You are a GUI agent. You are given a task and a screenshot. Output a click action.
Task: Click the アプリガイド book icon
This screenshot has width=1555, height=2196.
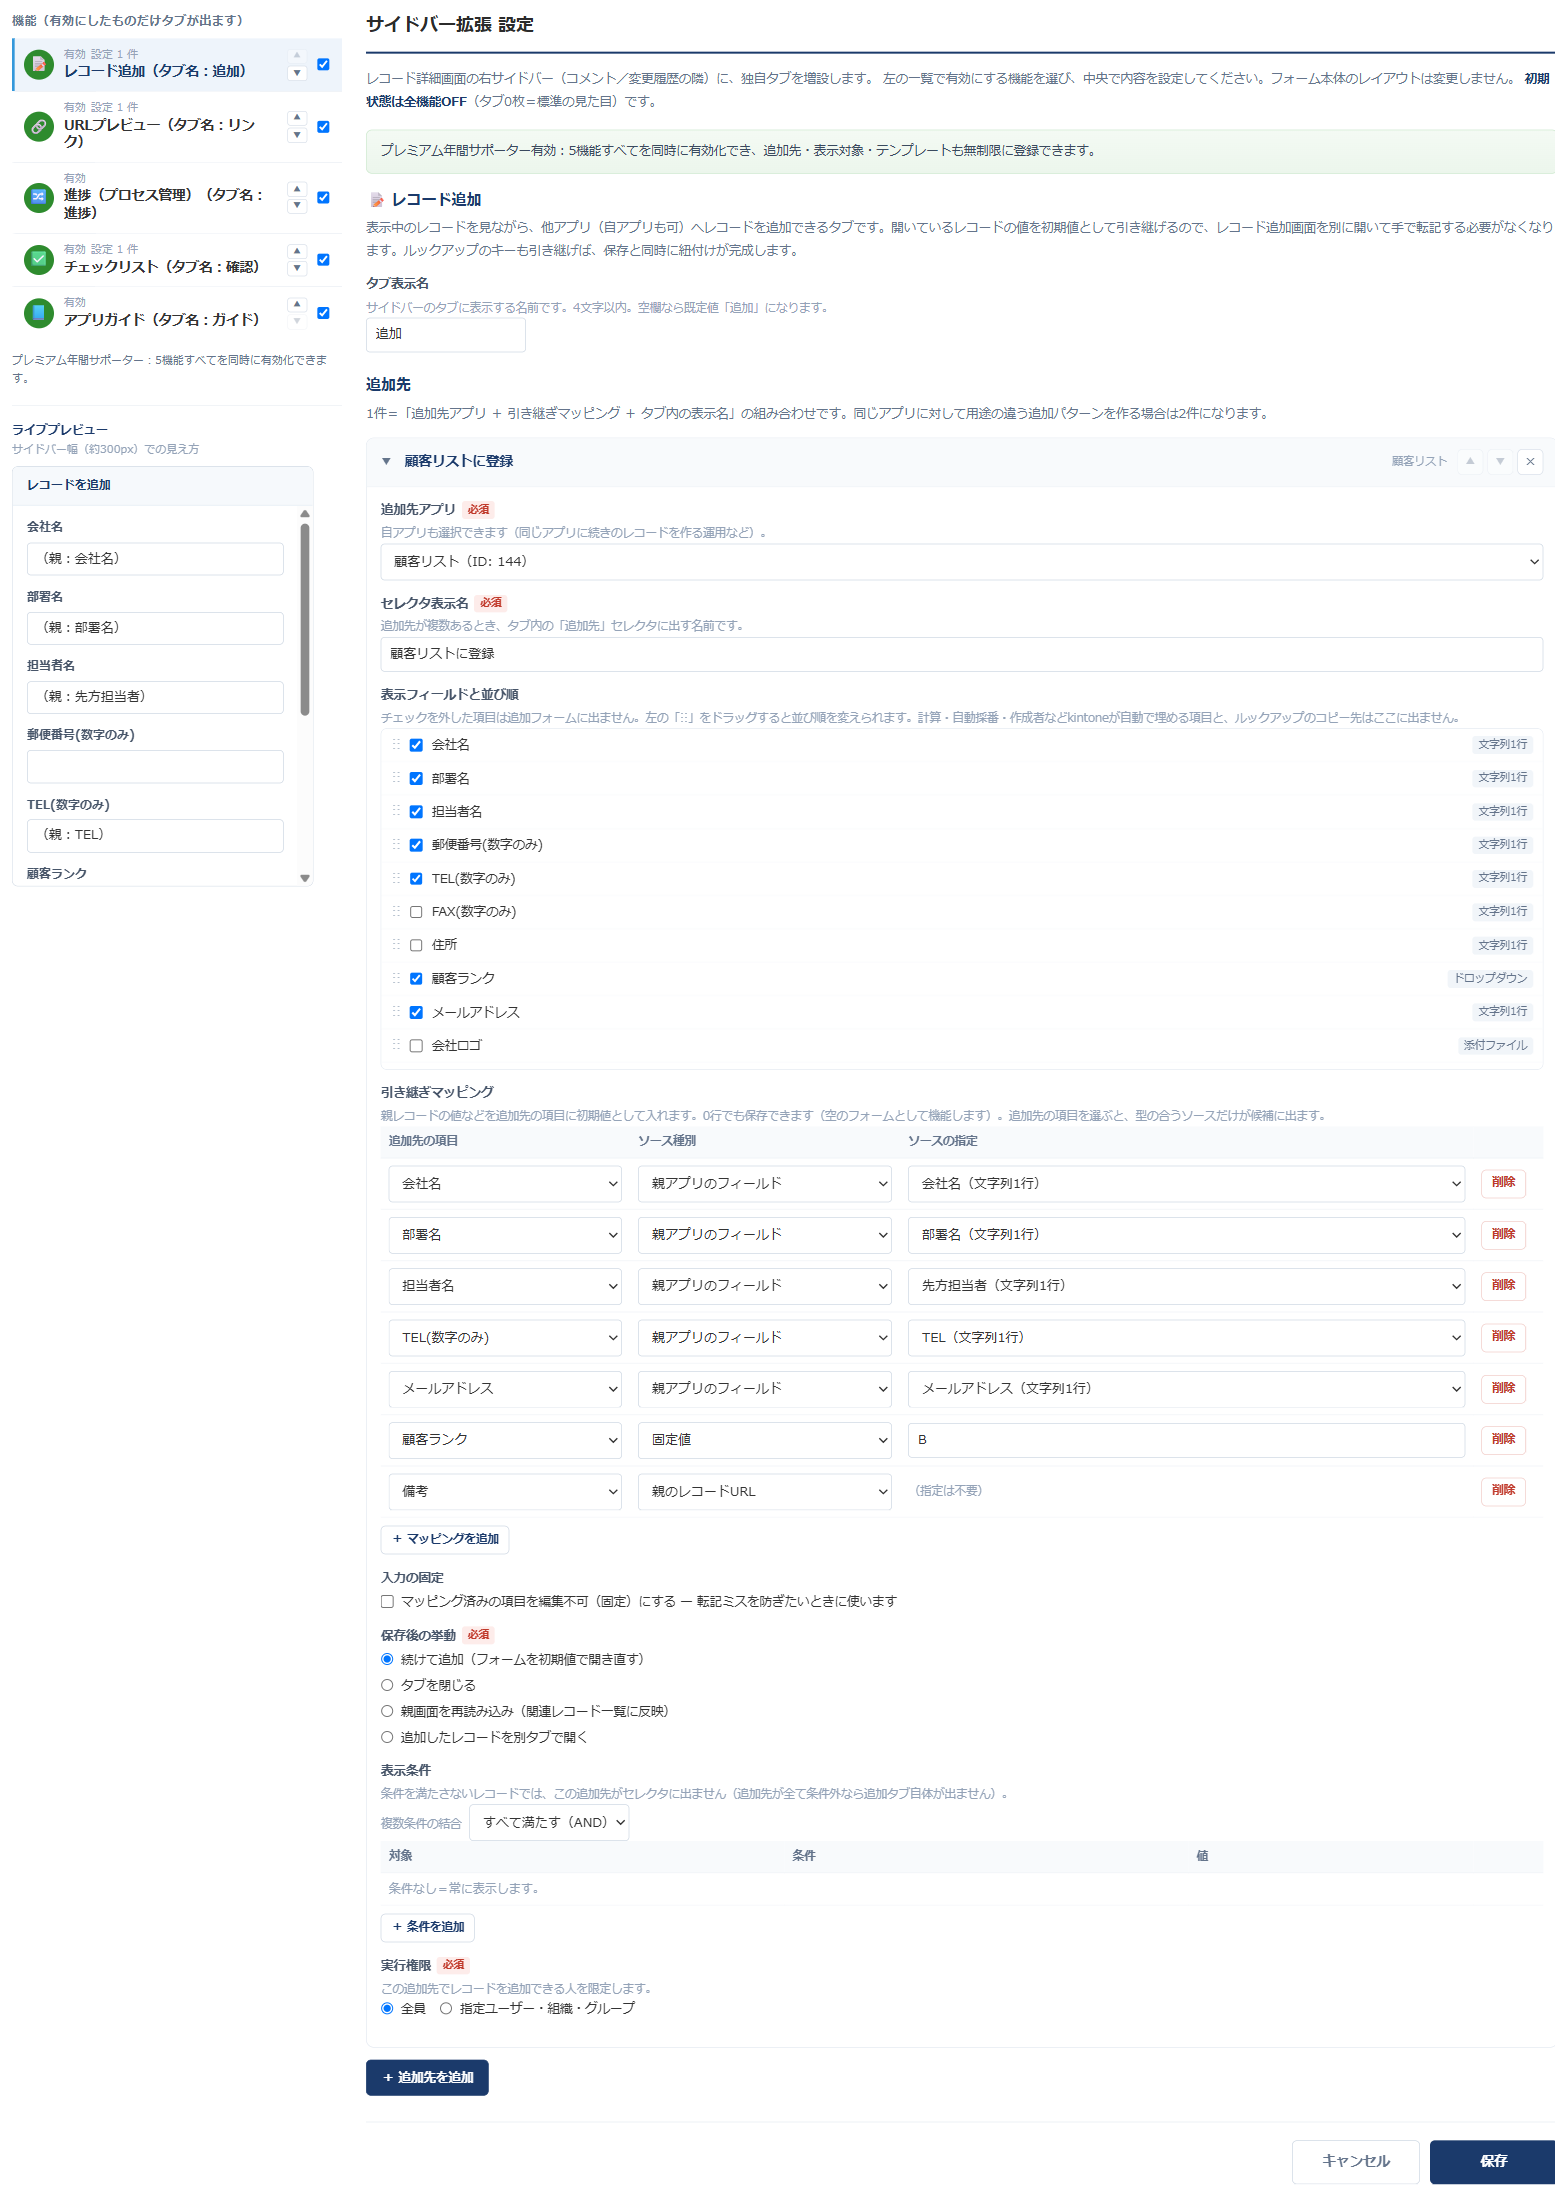(x=38, y=313)
